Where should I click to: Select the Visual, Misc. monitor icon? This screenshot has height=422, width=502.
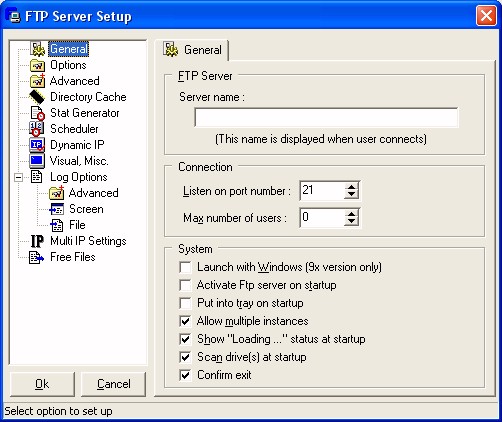tap(37, 161)
